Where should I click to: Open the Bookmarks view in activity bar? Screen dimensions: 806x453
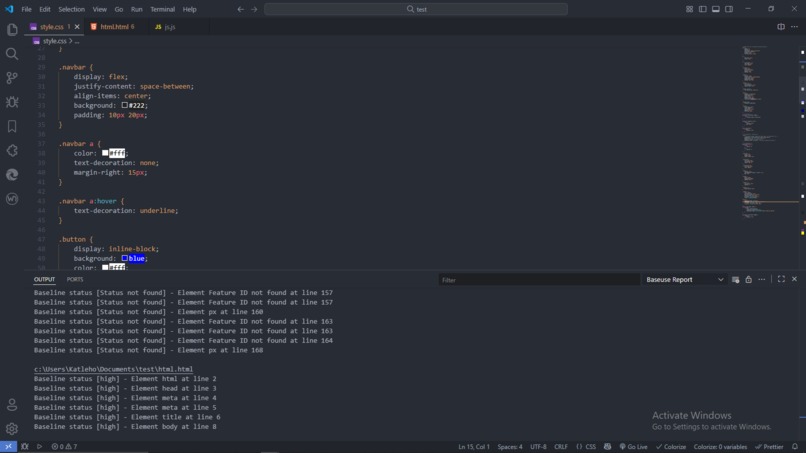[x=12, y=126]
